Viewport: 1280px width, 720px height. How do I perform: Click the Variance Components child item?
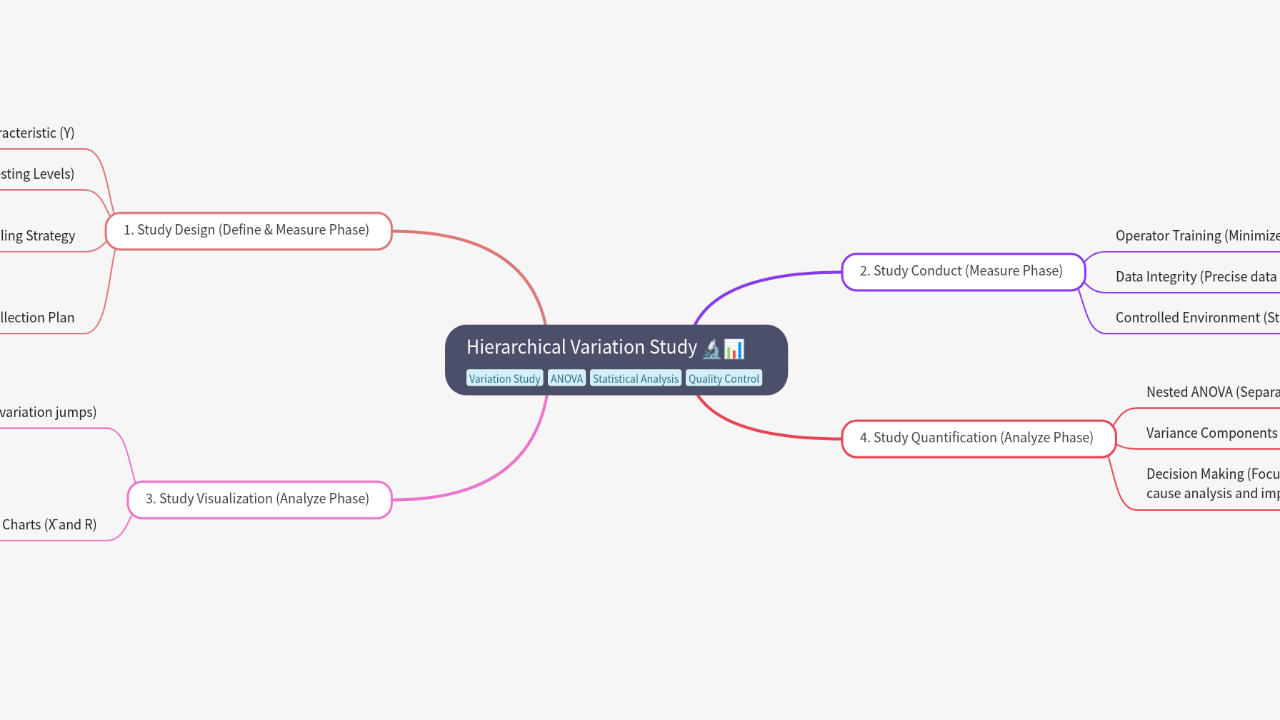1213,433
